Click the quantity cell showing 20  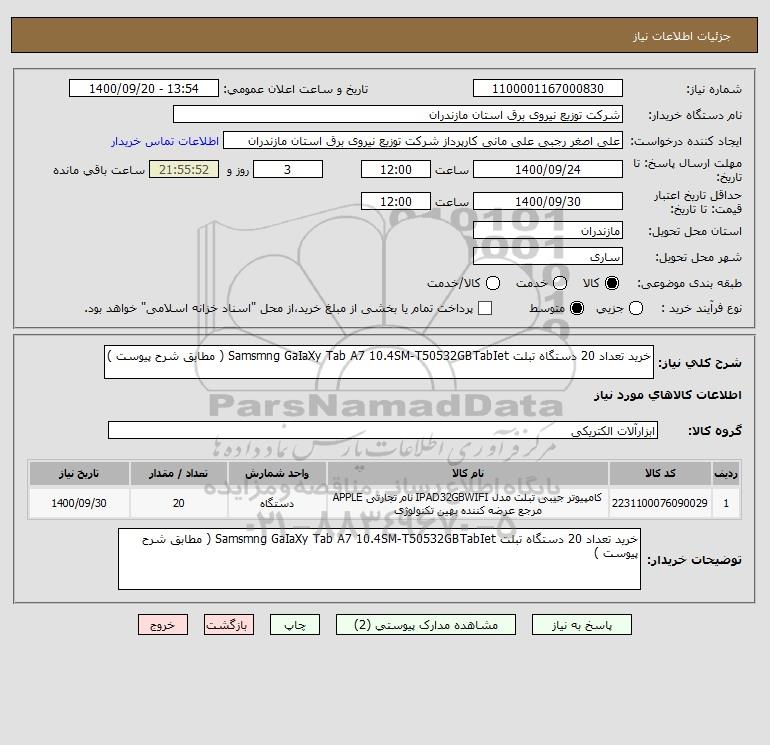coord(179,503)
